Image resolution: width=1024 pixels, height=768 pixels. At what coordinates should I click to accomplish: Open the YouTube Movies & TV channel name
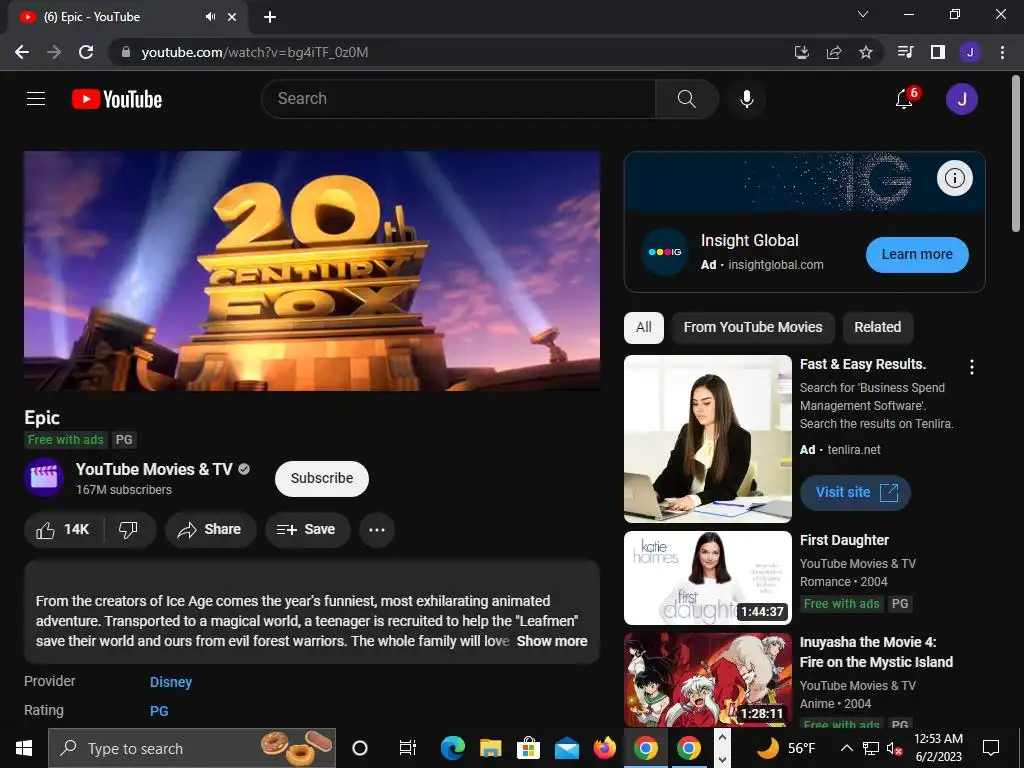click(154, 470)
